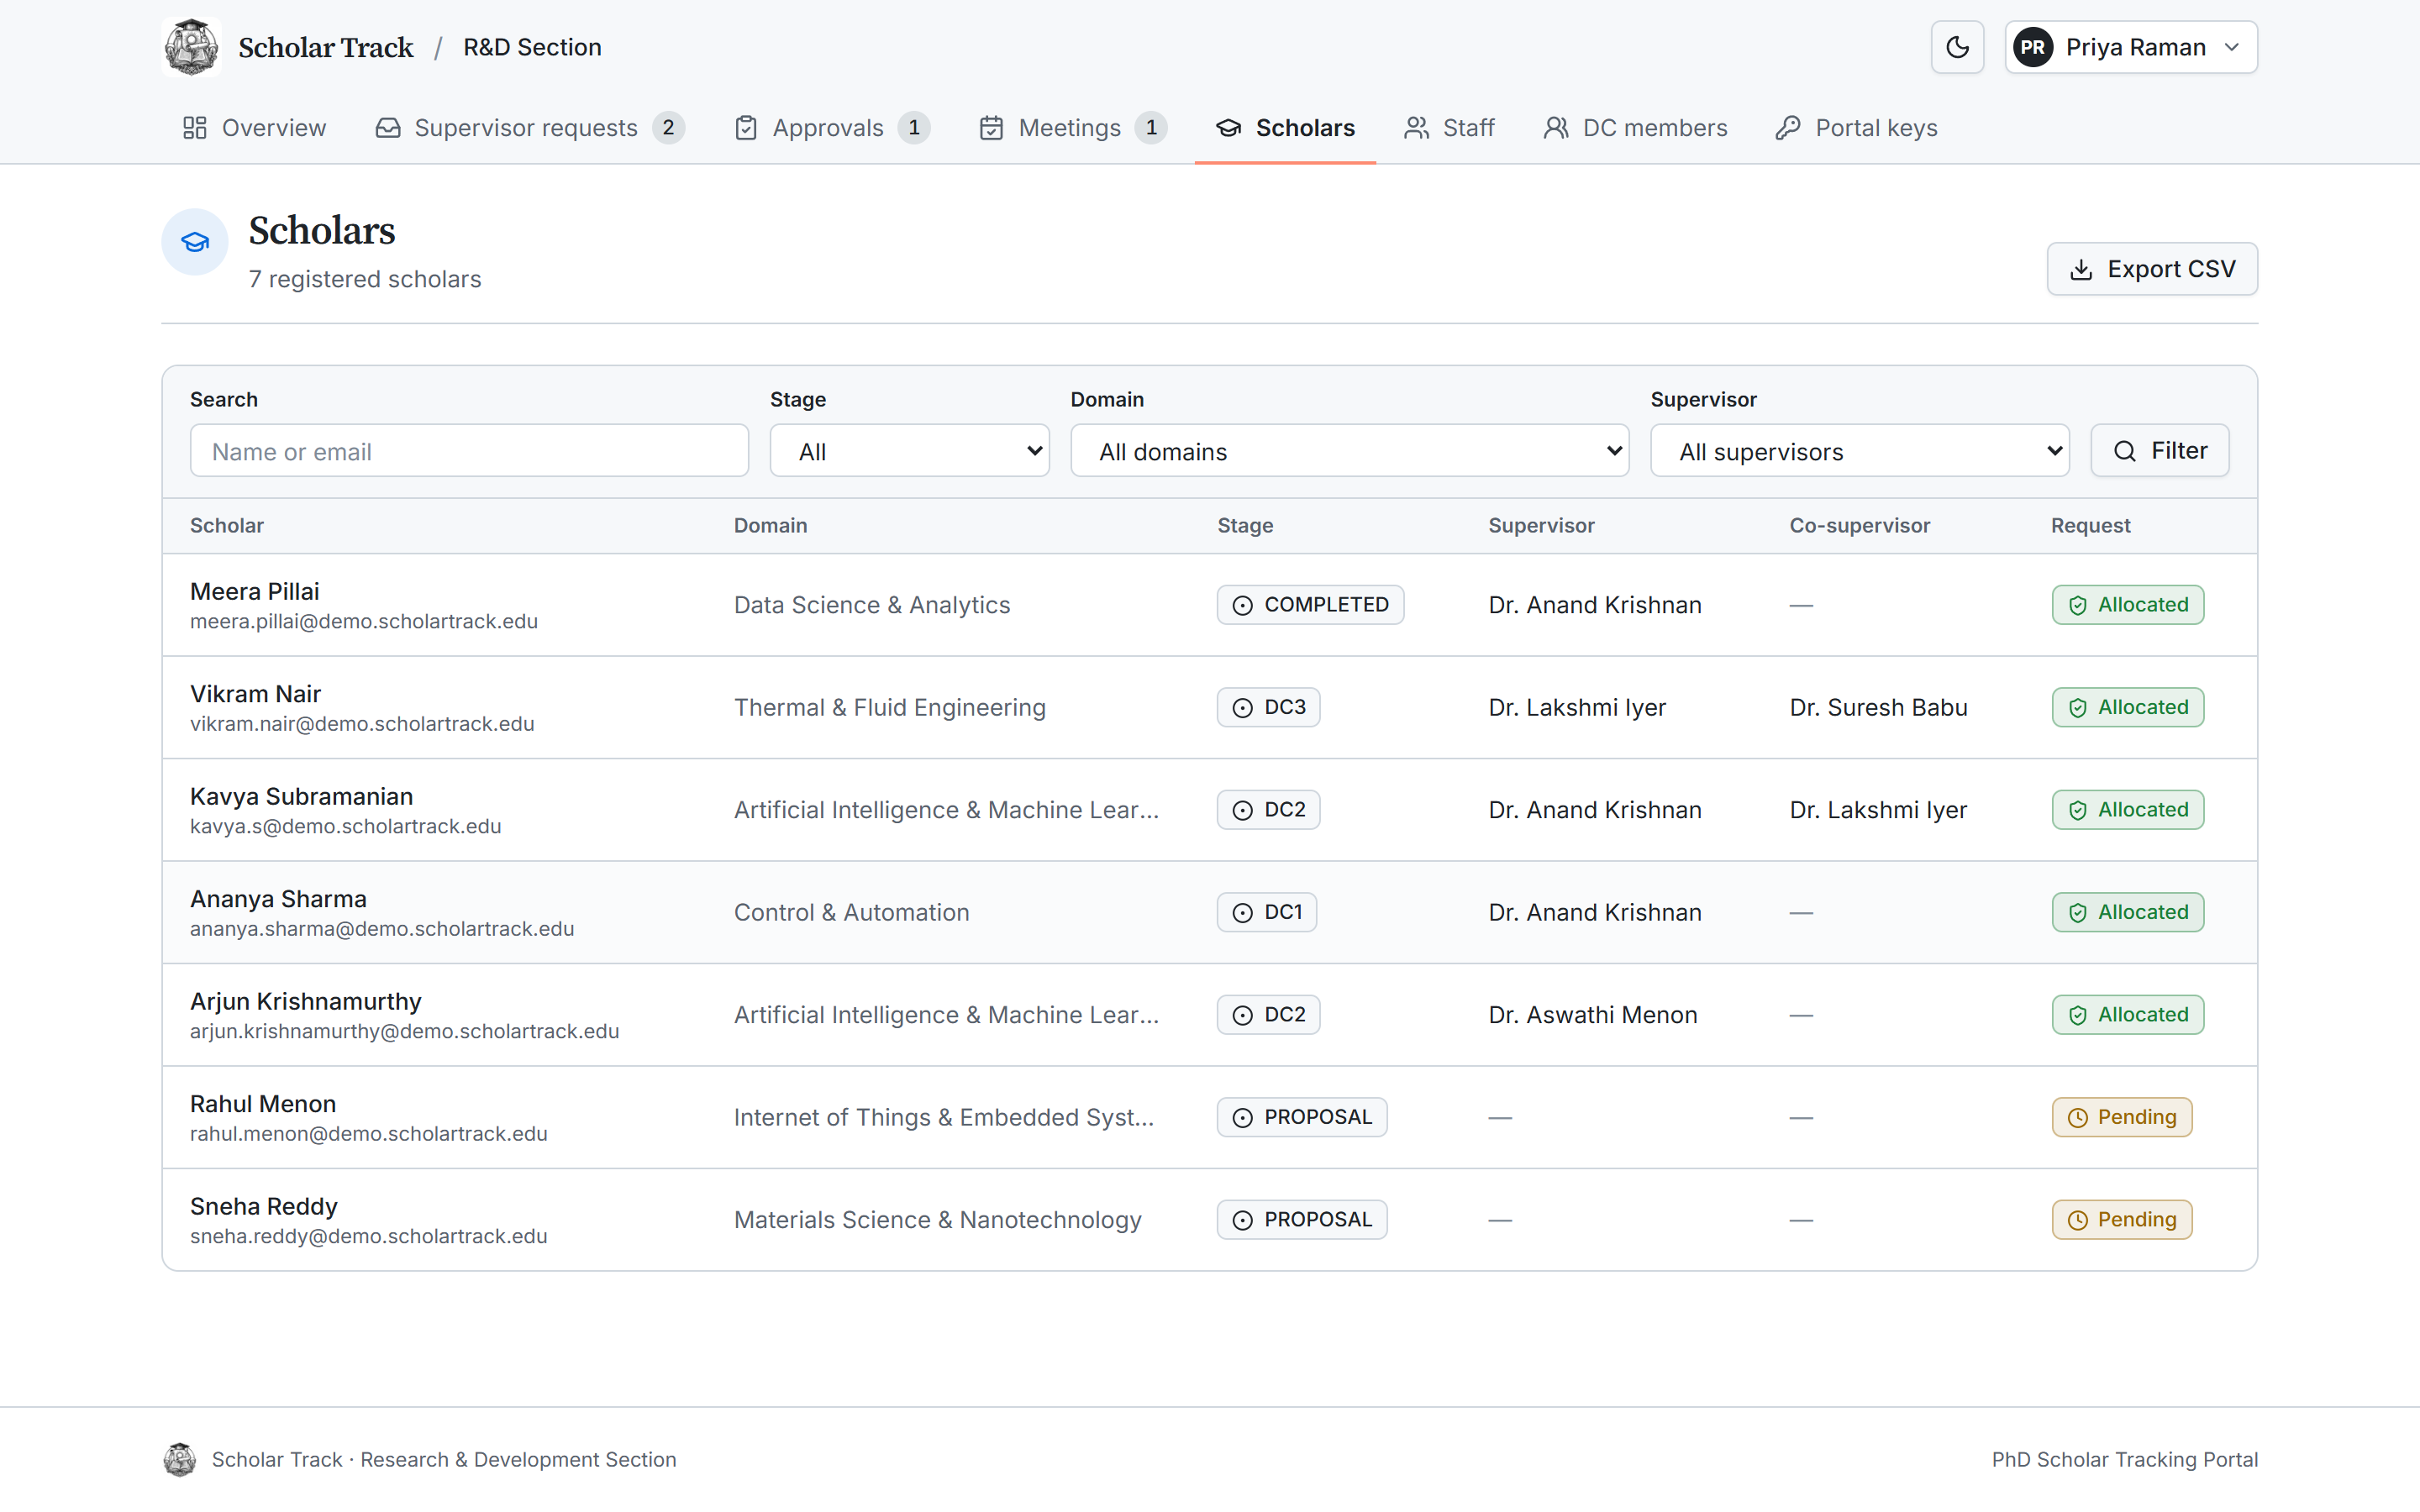Screen dimensions: 2420x1512
Task: Click Dr. Aswathi Menon supervisor cell
Action: (1593, 1015)
